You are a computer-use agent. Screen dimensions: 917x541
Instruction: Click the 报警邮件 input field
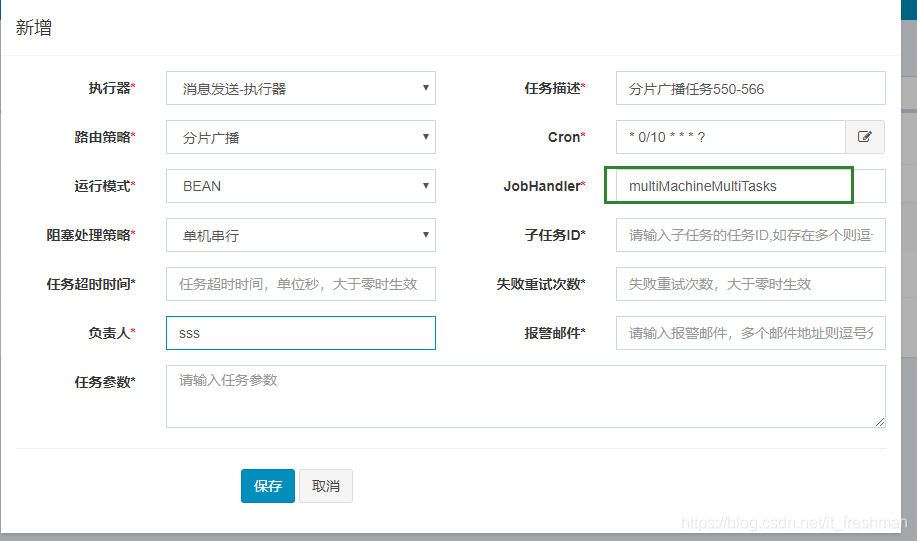[750, 333]
